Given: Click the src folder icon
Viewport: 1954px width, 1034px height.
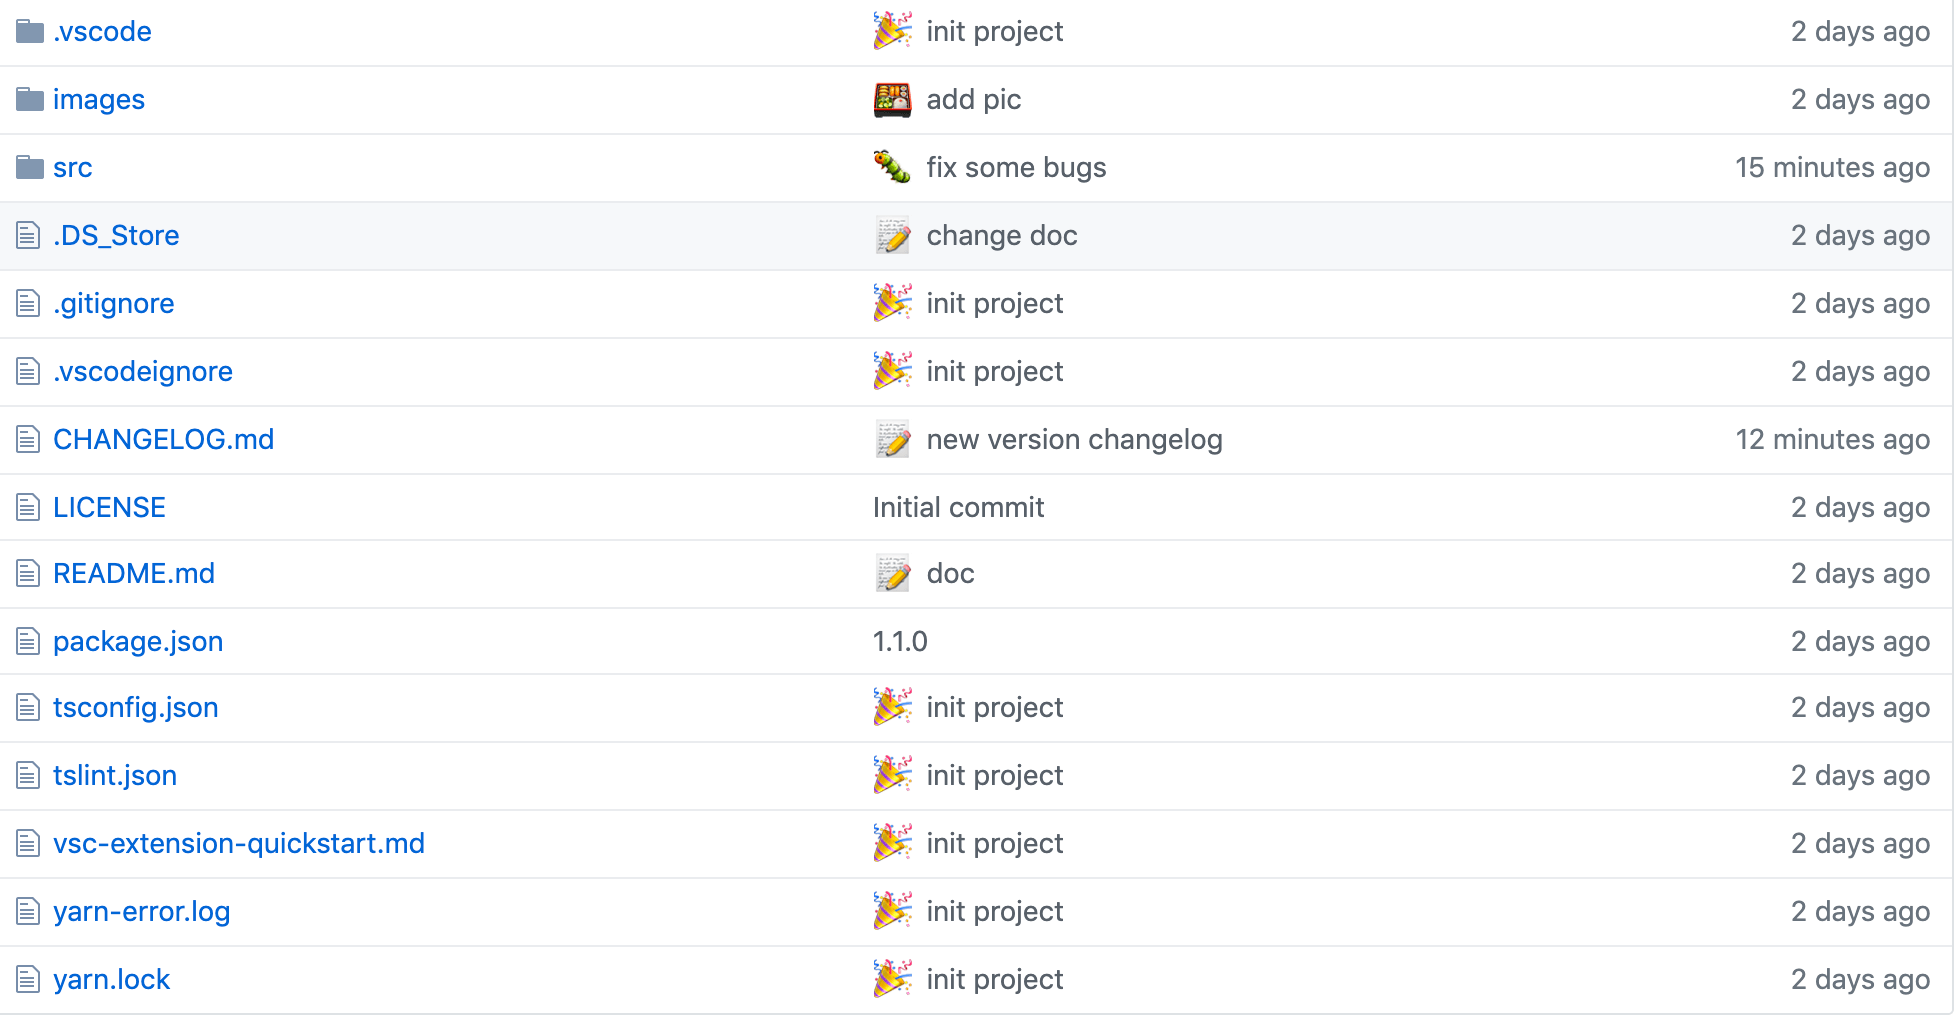Looking at the screenshot, I should point(29,167).
